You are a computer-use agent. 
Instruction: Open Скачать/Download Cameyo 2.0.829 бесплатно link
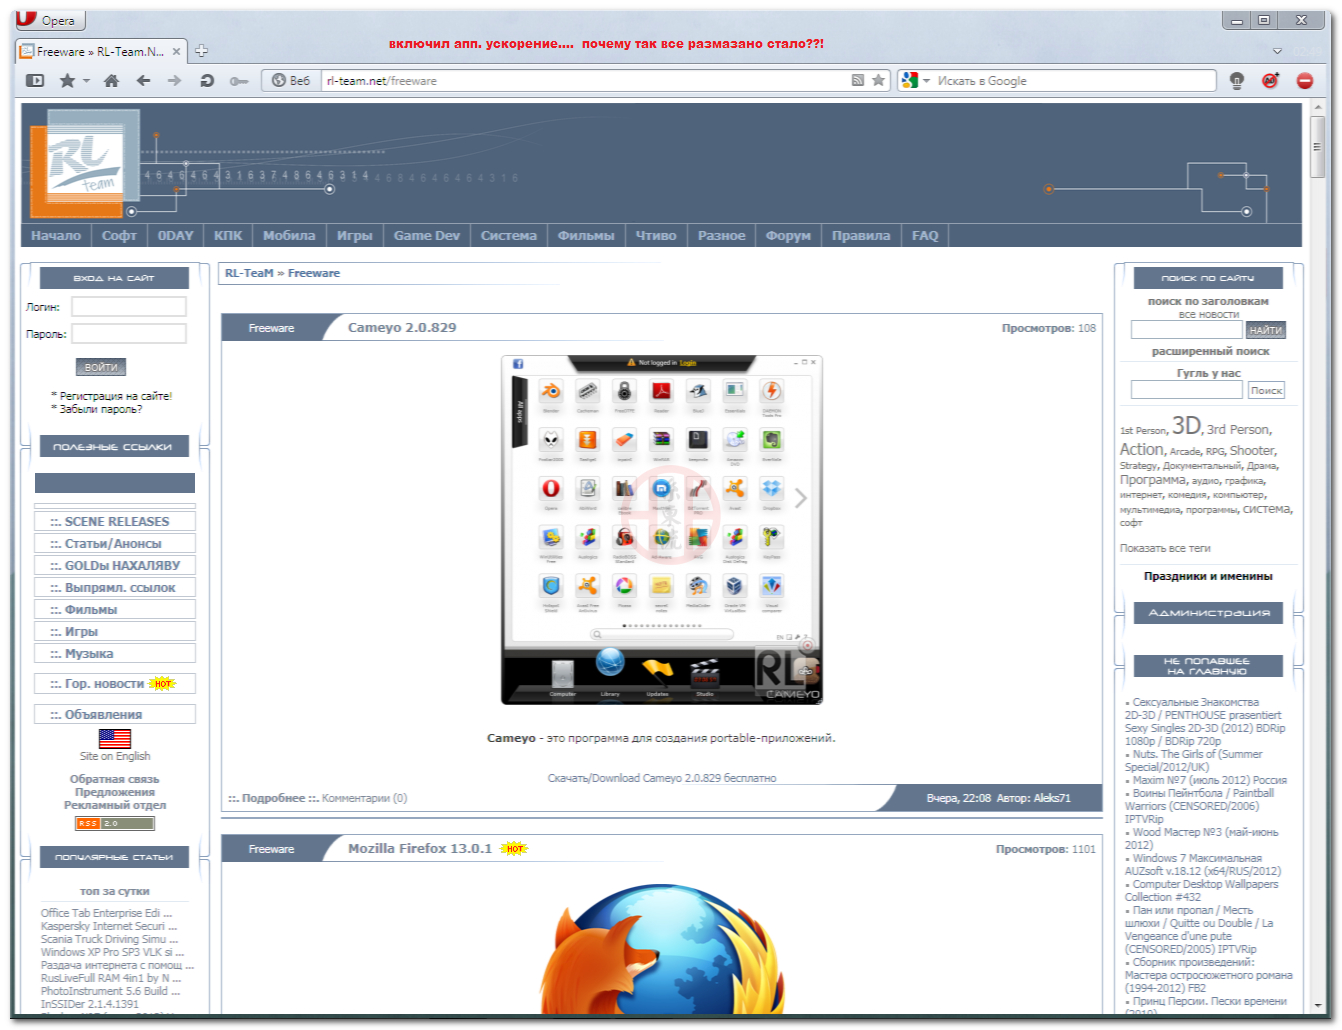coord(662,778)
